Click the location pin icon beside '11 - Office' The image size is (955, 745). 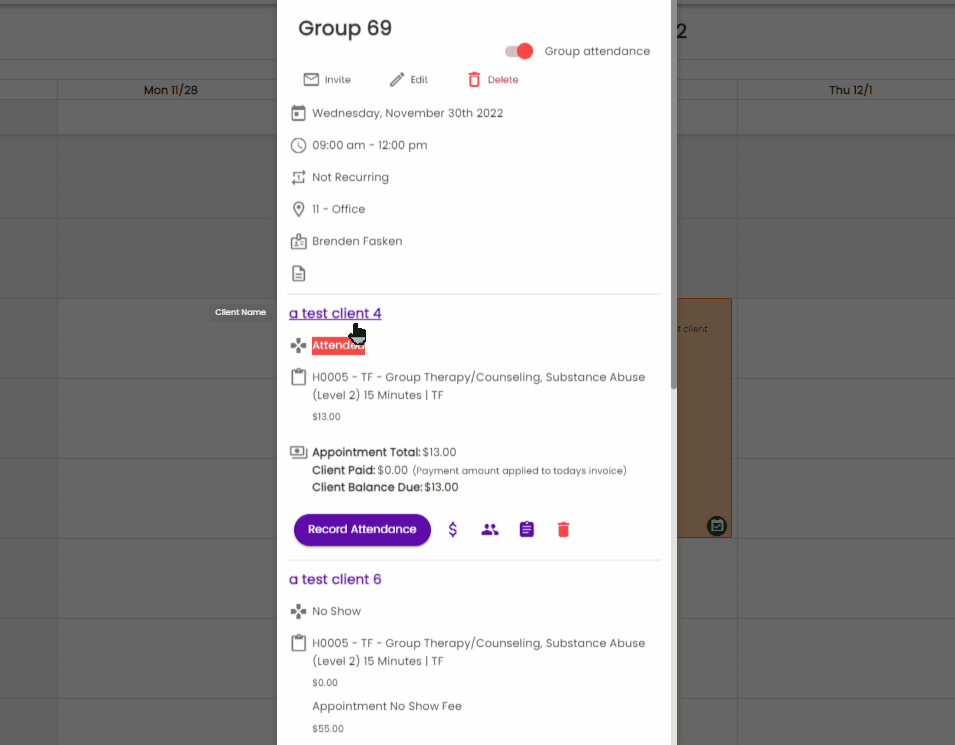298,209
